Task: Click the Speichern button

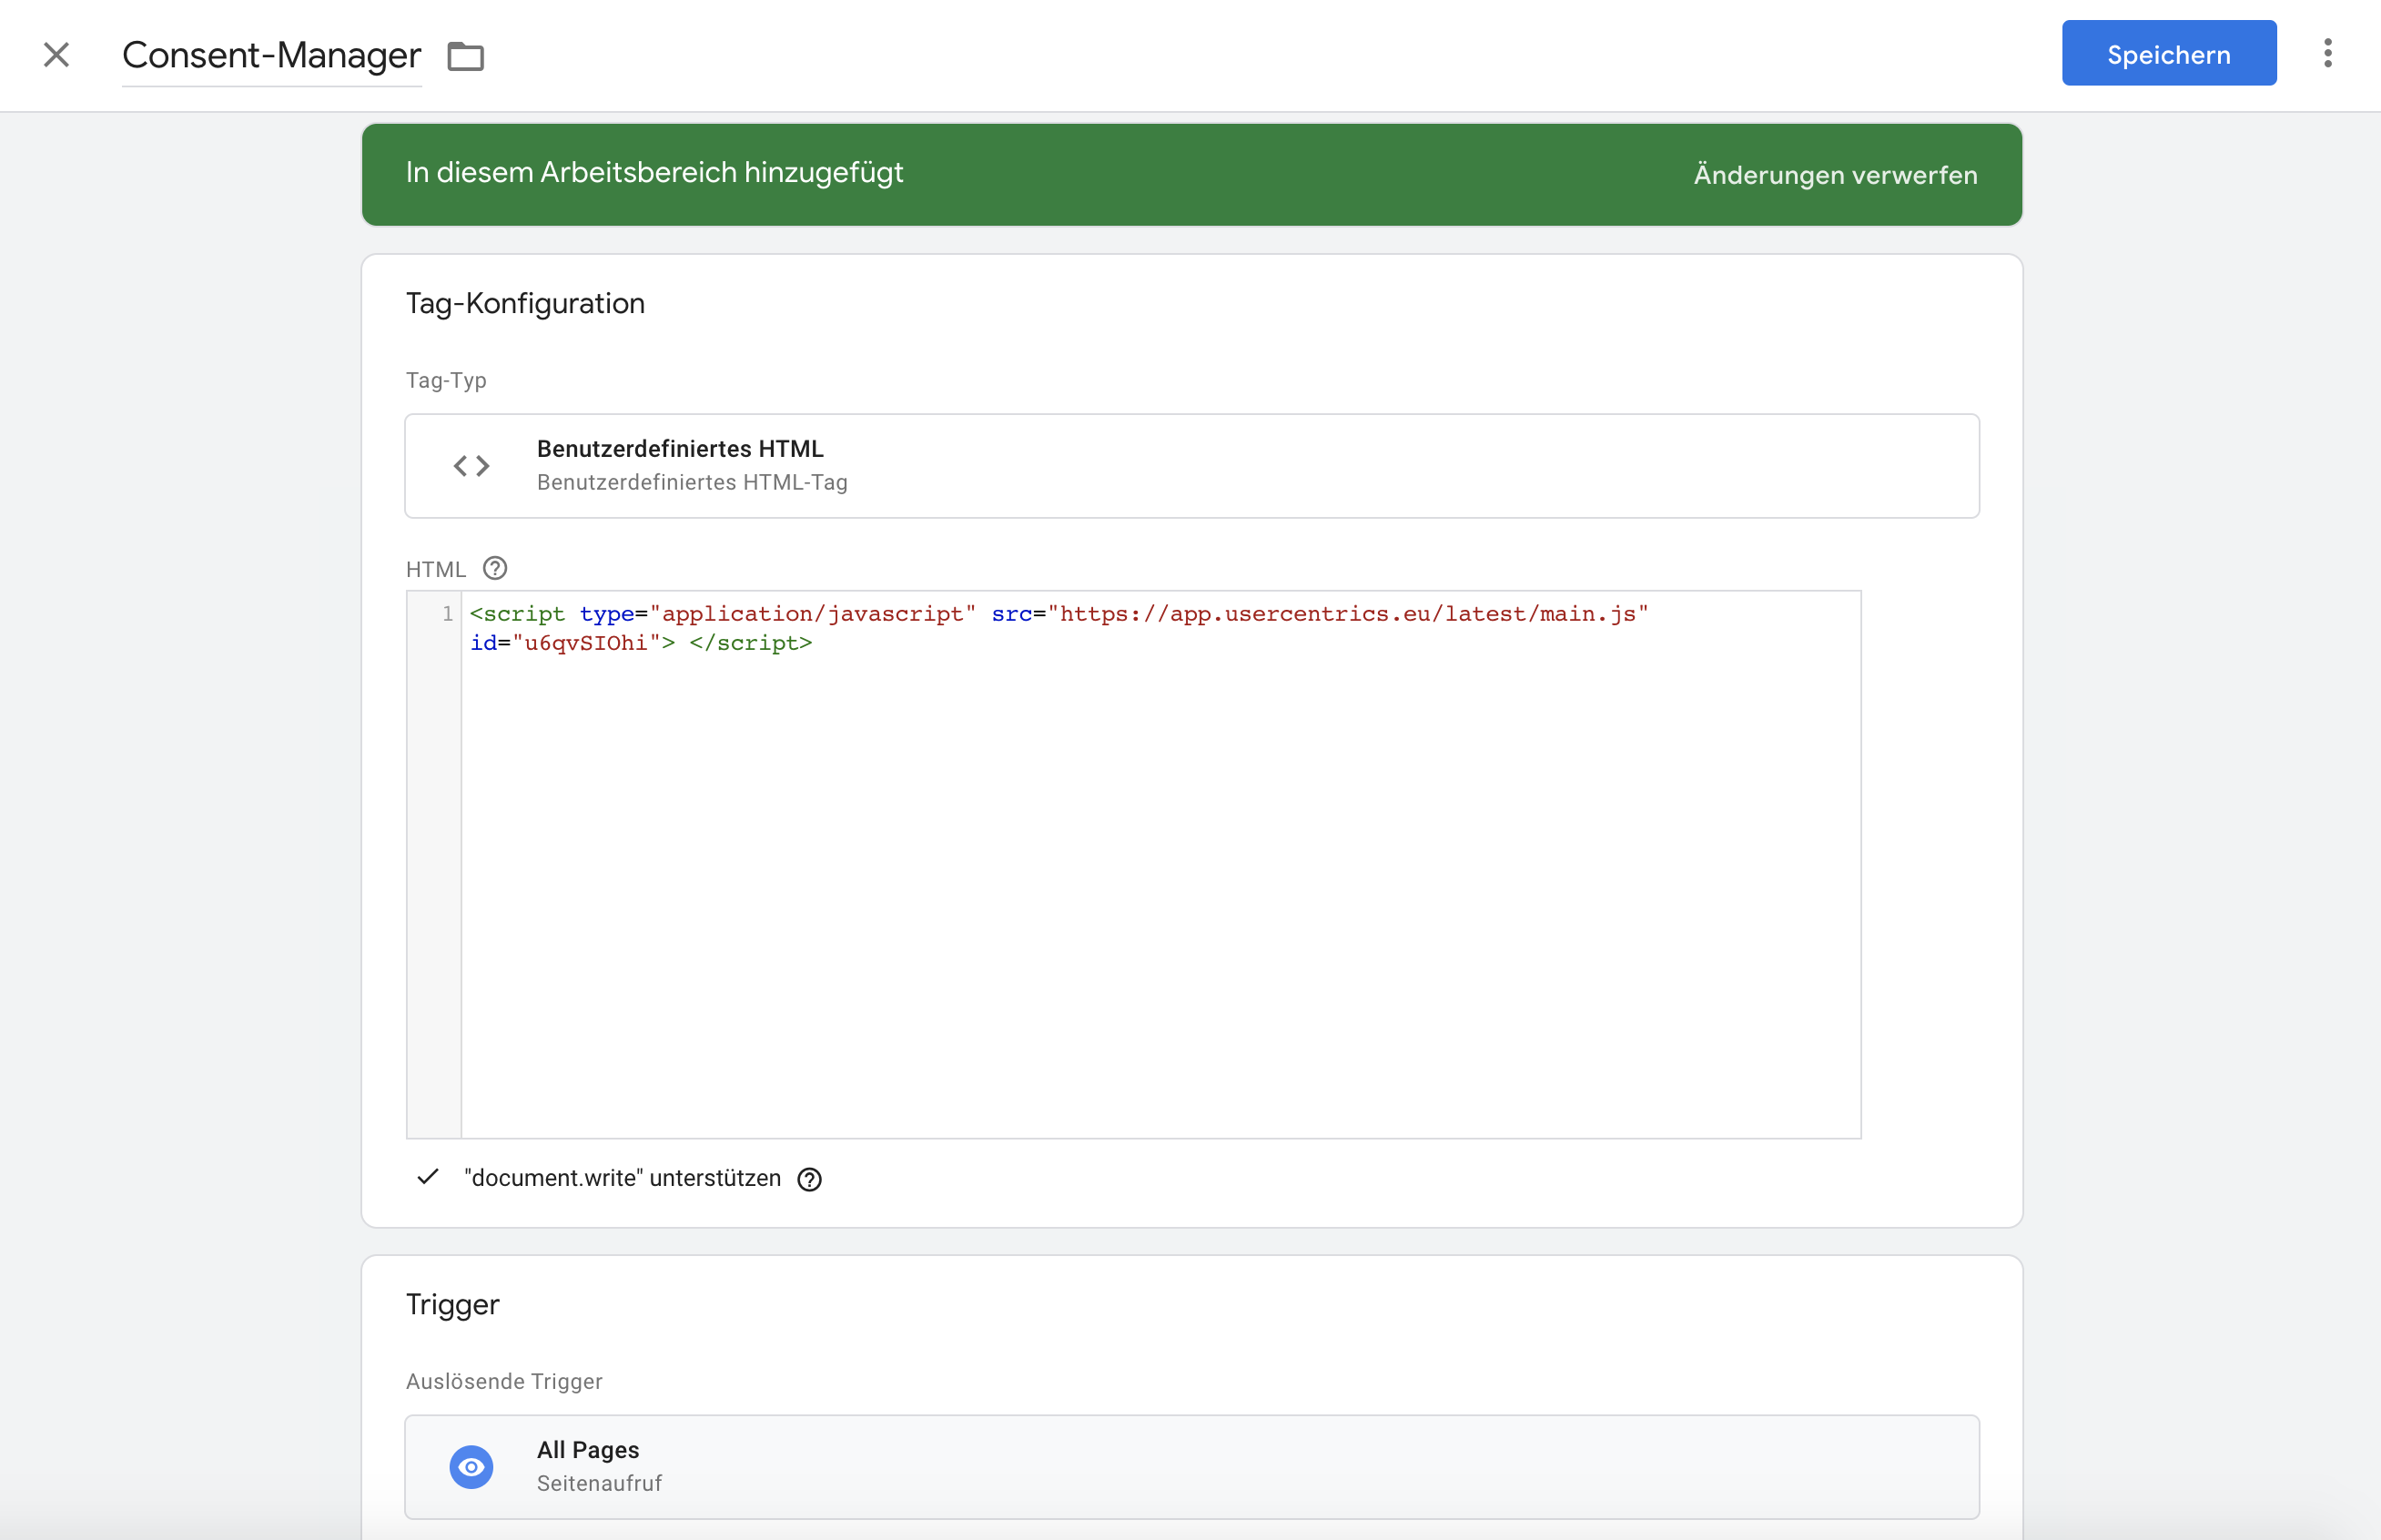Action: point(2168,54)
